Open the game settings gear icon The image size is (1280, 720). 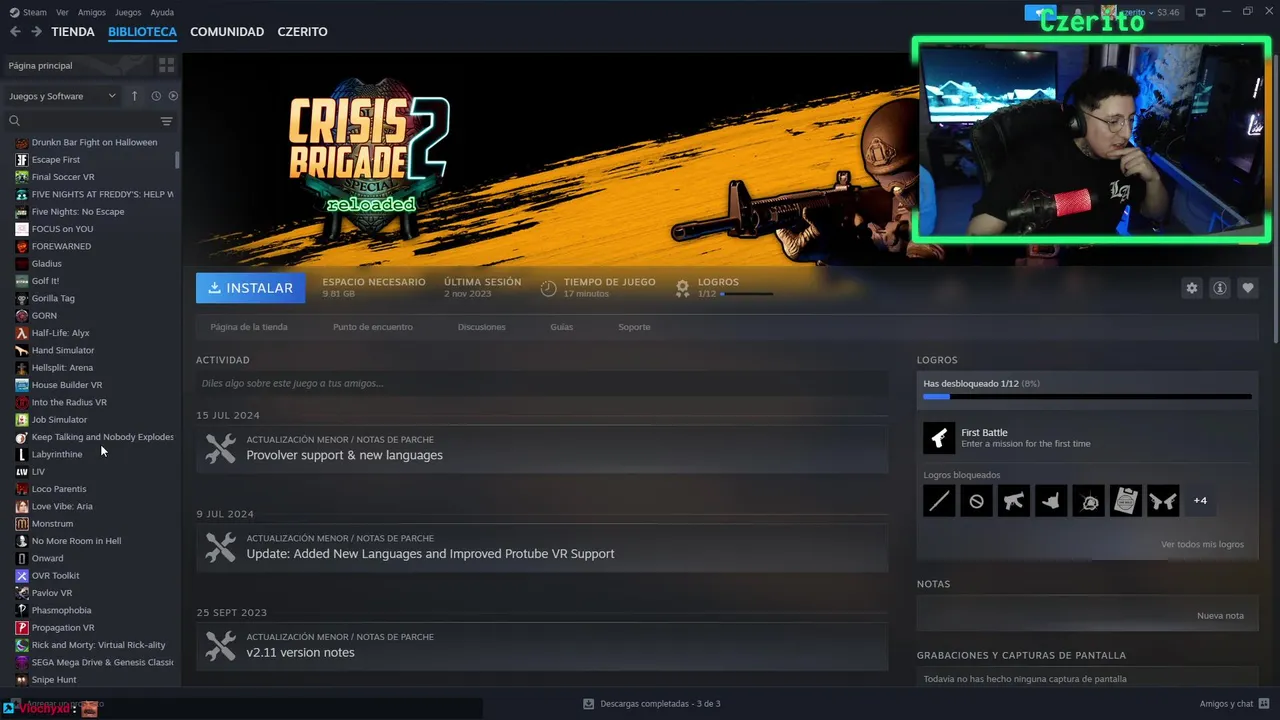[x=1191, y=288]
